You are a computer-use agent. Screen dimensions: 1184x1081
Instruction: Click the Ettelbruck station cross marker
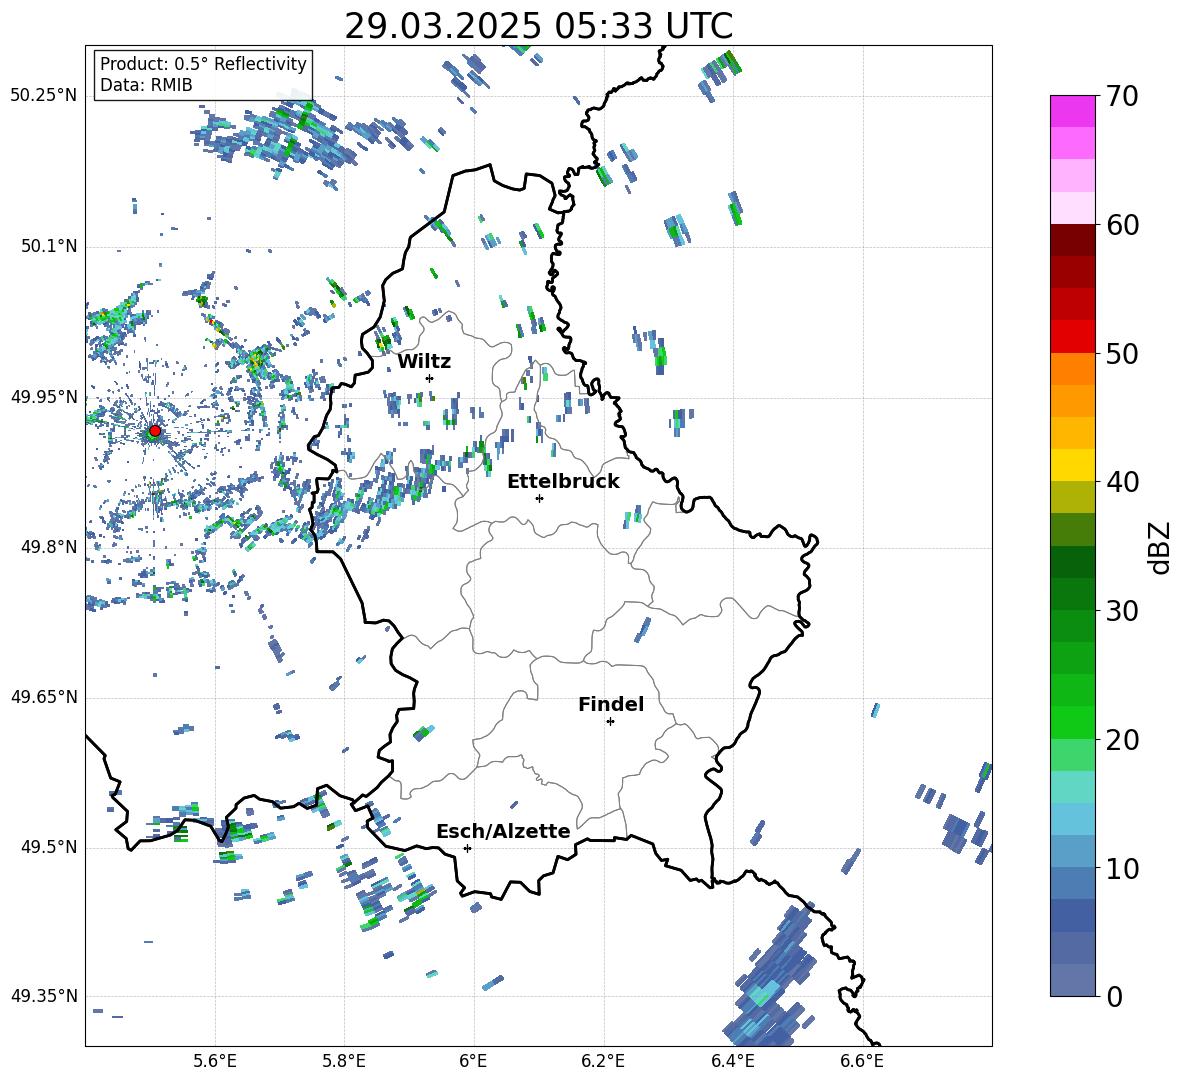539,498
